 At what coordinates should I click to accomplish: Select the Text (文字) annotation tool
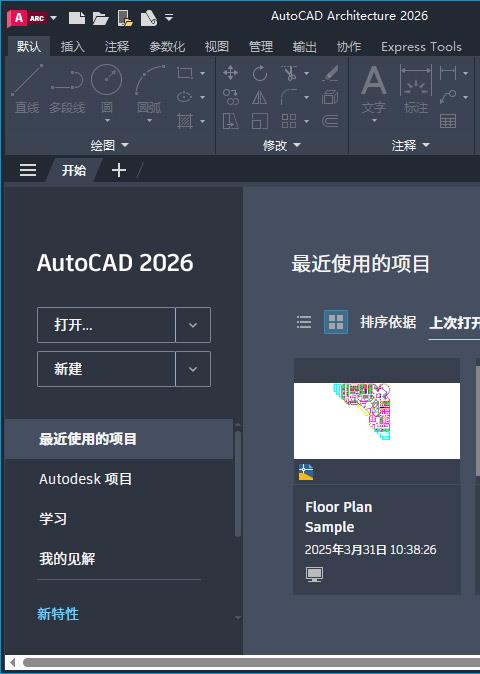[374, 90]
